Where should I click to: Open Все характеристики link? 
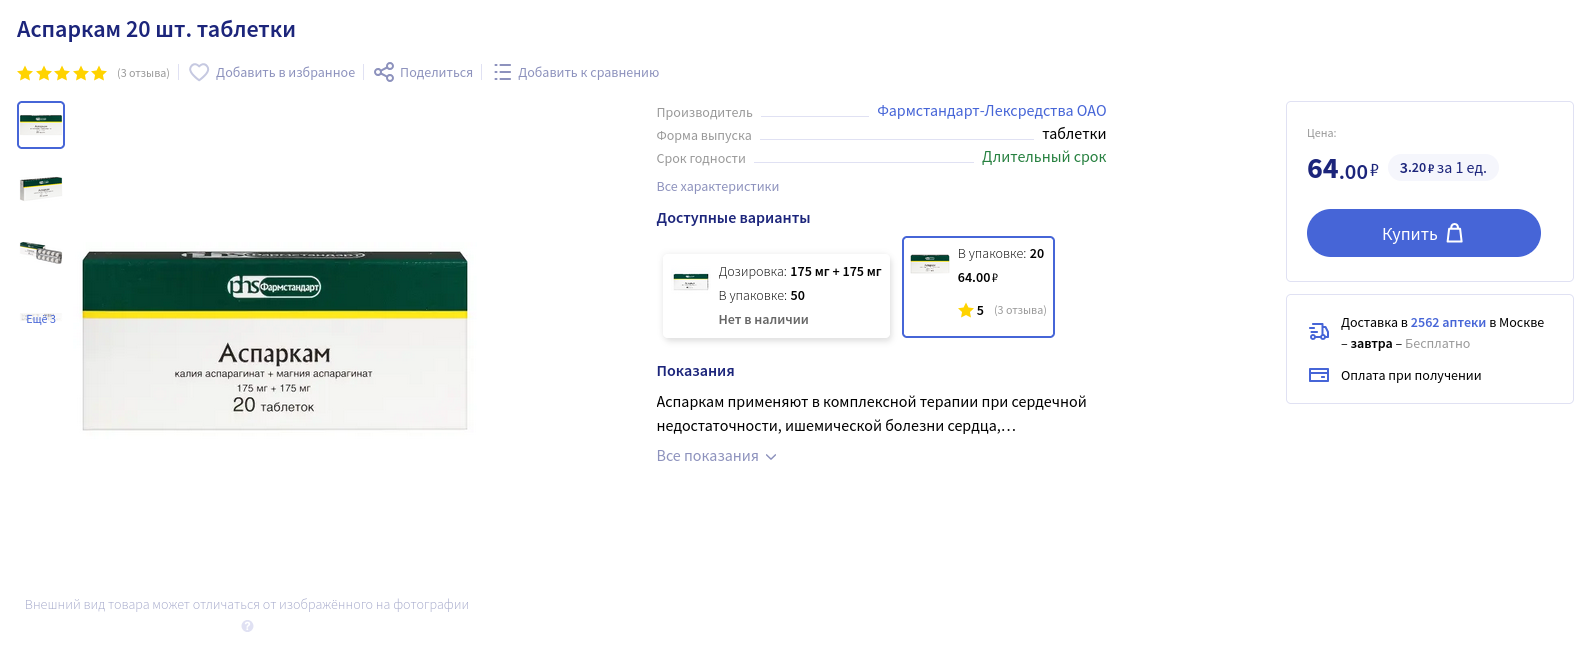[x=717, y=187]
